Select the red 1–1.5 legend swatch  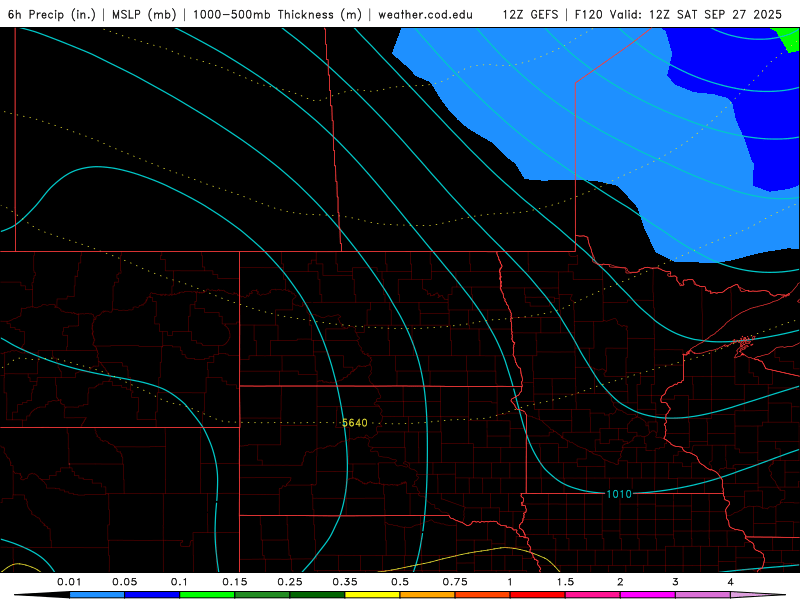coord(538,595)
